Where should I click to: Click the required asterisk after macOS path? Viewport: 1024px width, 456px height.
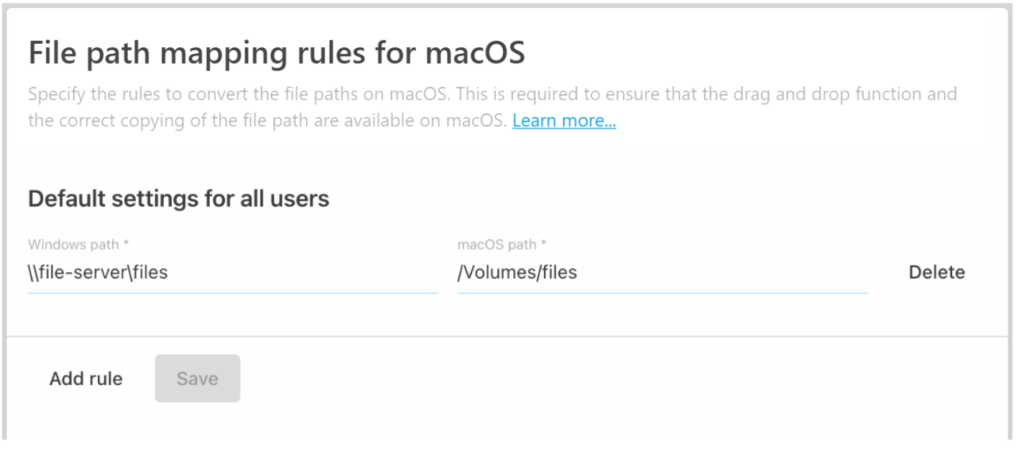pyautogui.click(x=542, y=244)
